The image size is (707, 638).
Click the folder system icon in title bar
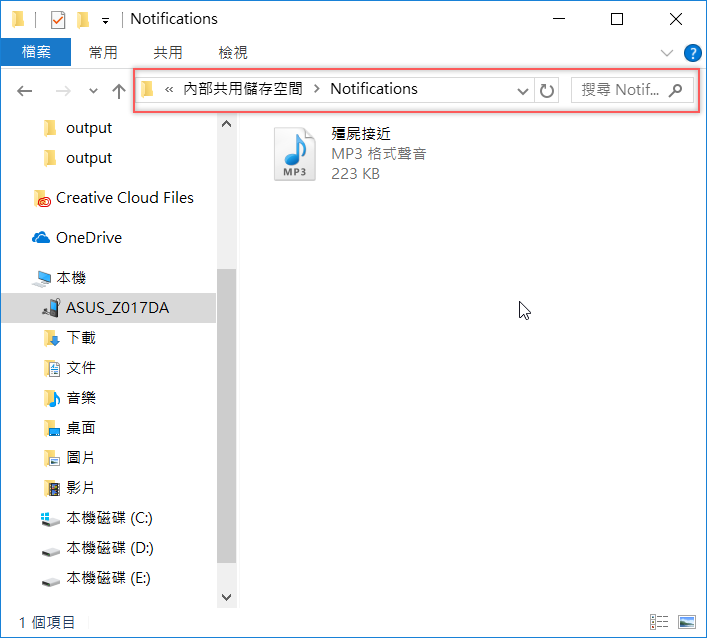pyautogui.click(x=18, y=19)
